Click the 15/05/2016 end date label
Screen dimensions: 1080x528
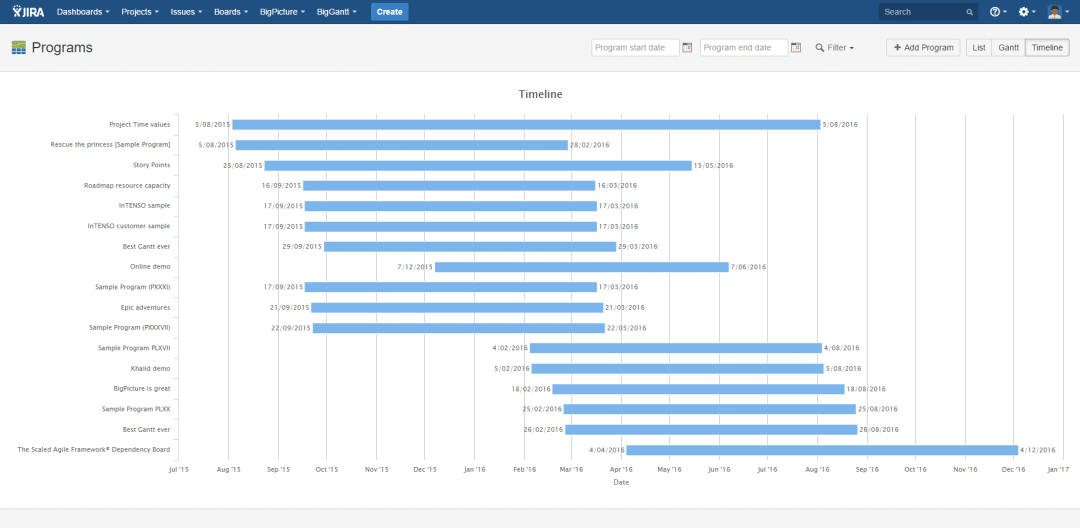[x=714, y=166]
